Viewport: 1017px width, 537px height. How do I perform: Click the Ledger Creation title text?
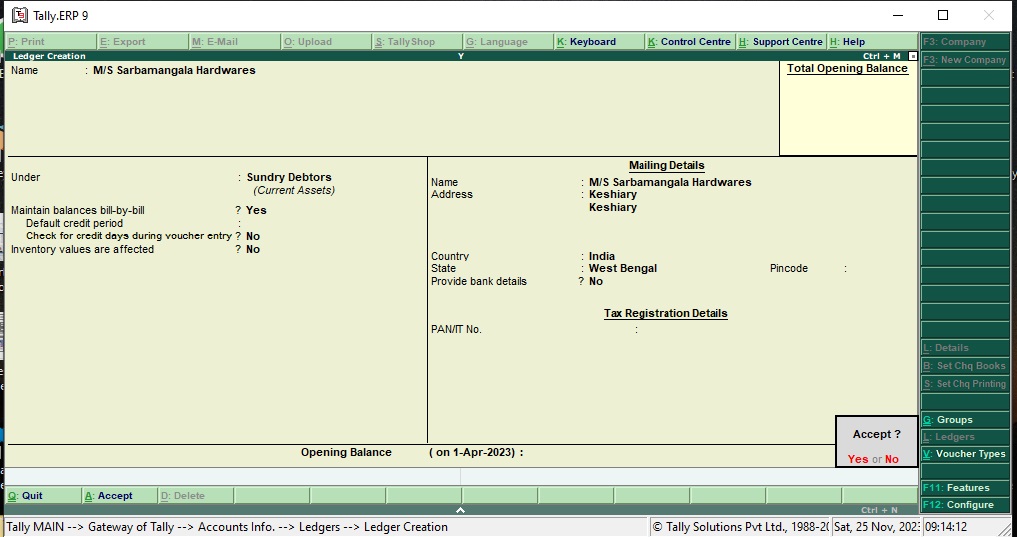coord(49,56)
